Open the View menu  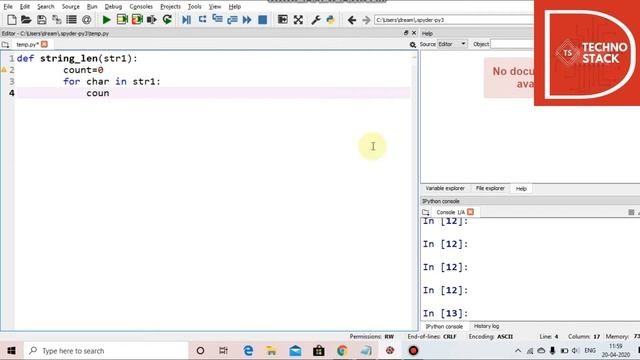[x=215, y=7]
